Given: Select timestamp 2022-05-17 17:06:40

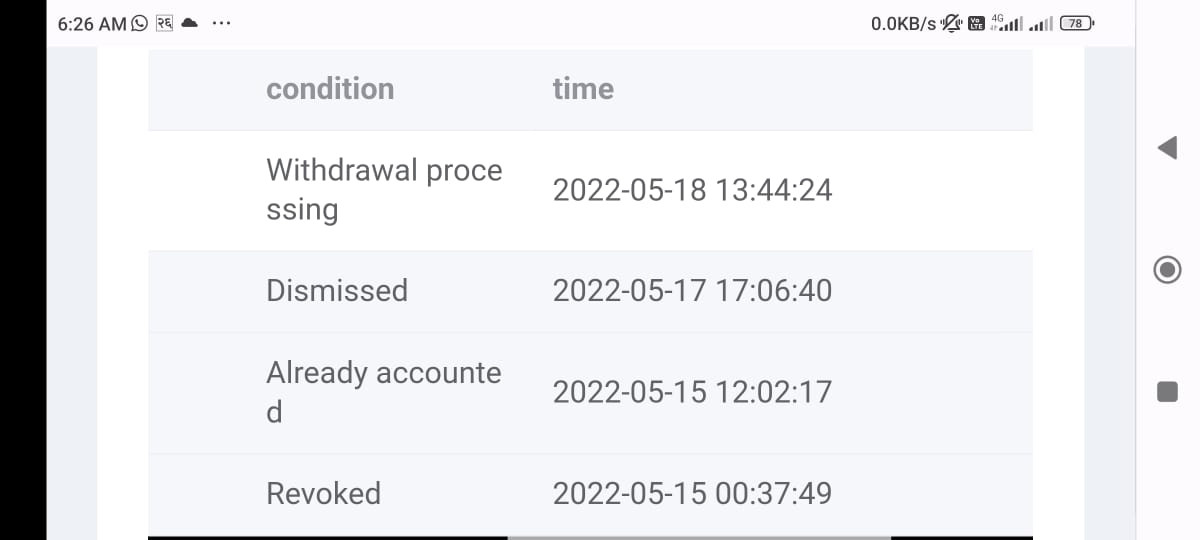Looking at the screenshot, I should 692,291.
